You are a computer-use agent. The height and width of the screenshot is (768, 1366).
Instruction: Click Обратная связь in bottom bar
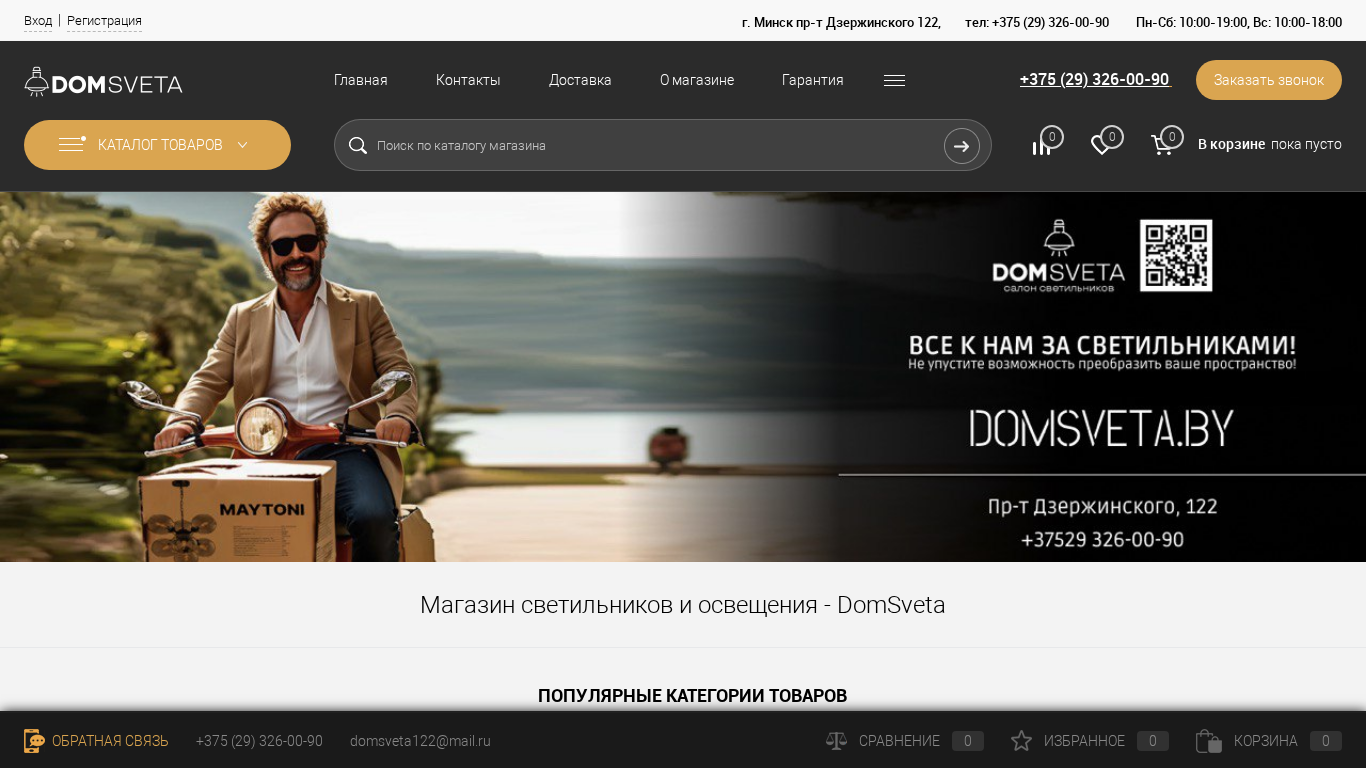click(110, 741)
